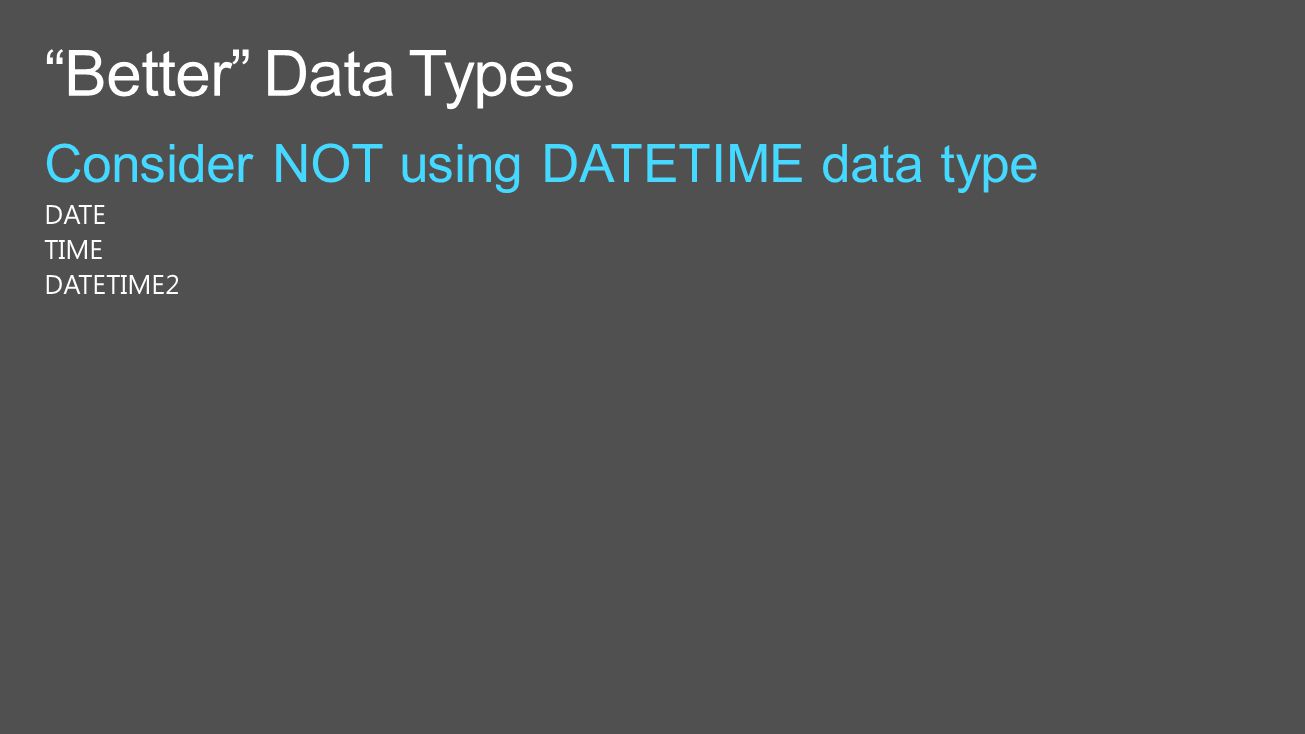
Task: Select the DATE list item
Action: pos(75,215)
